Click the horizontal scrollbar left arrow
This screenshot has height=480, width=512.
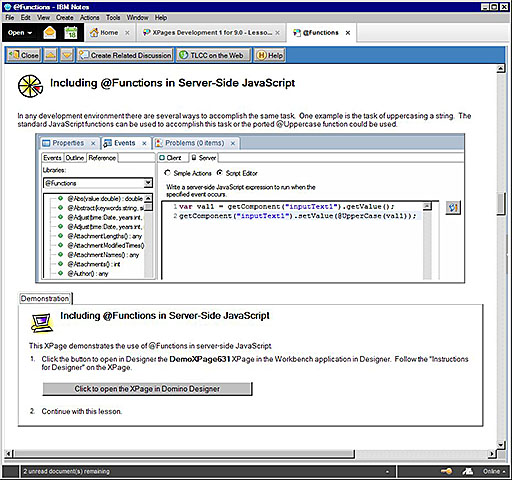[9, 453]
